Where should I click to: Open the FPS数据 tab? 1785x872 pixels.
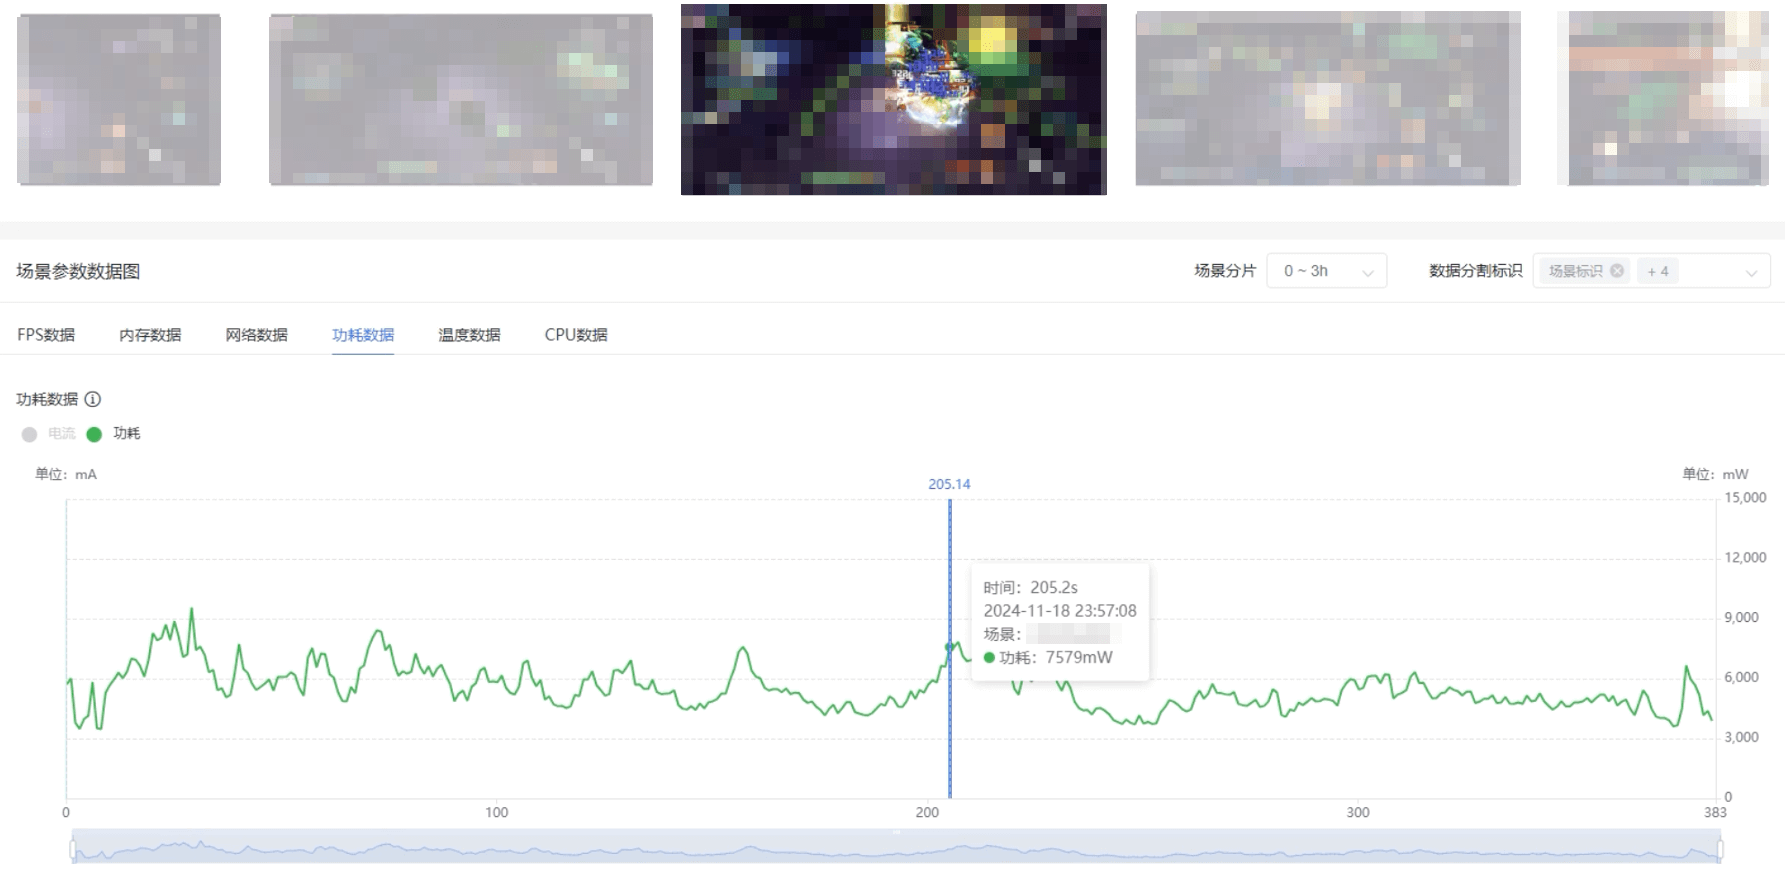tap(46, 335)
